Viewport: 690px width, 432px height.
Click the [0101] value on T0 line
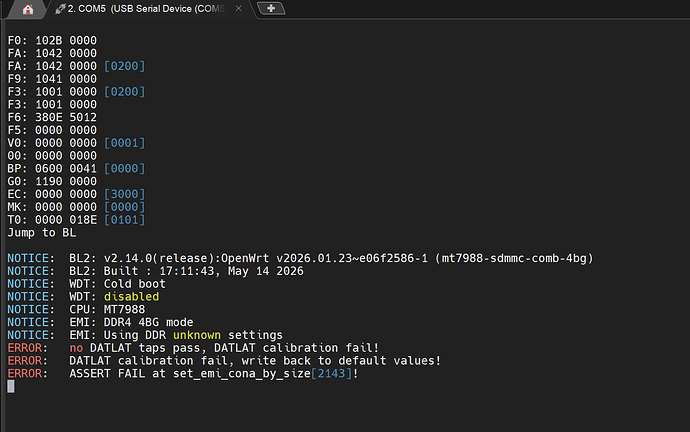coord(125,220)
